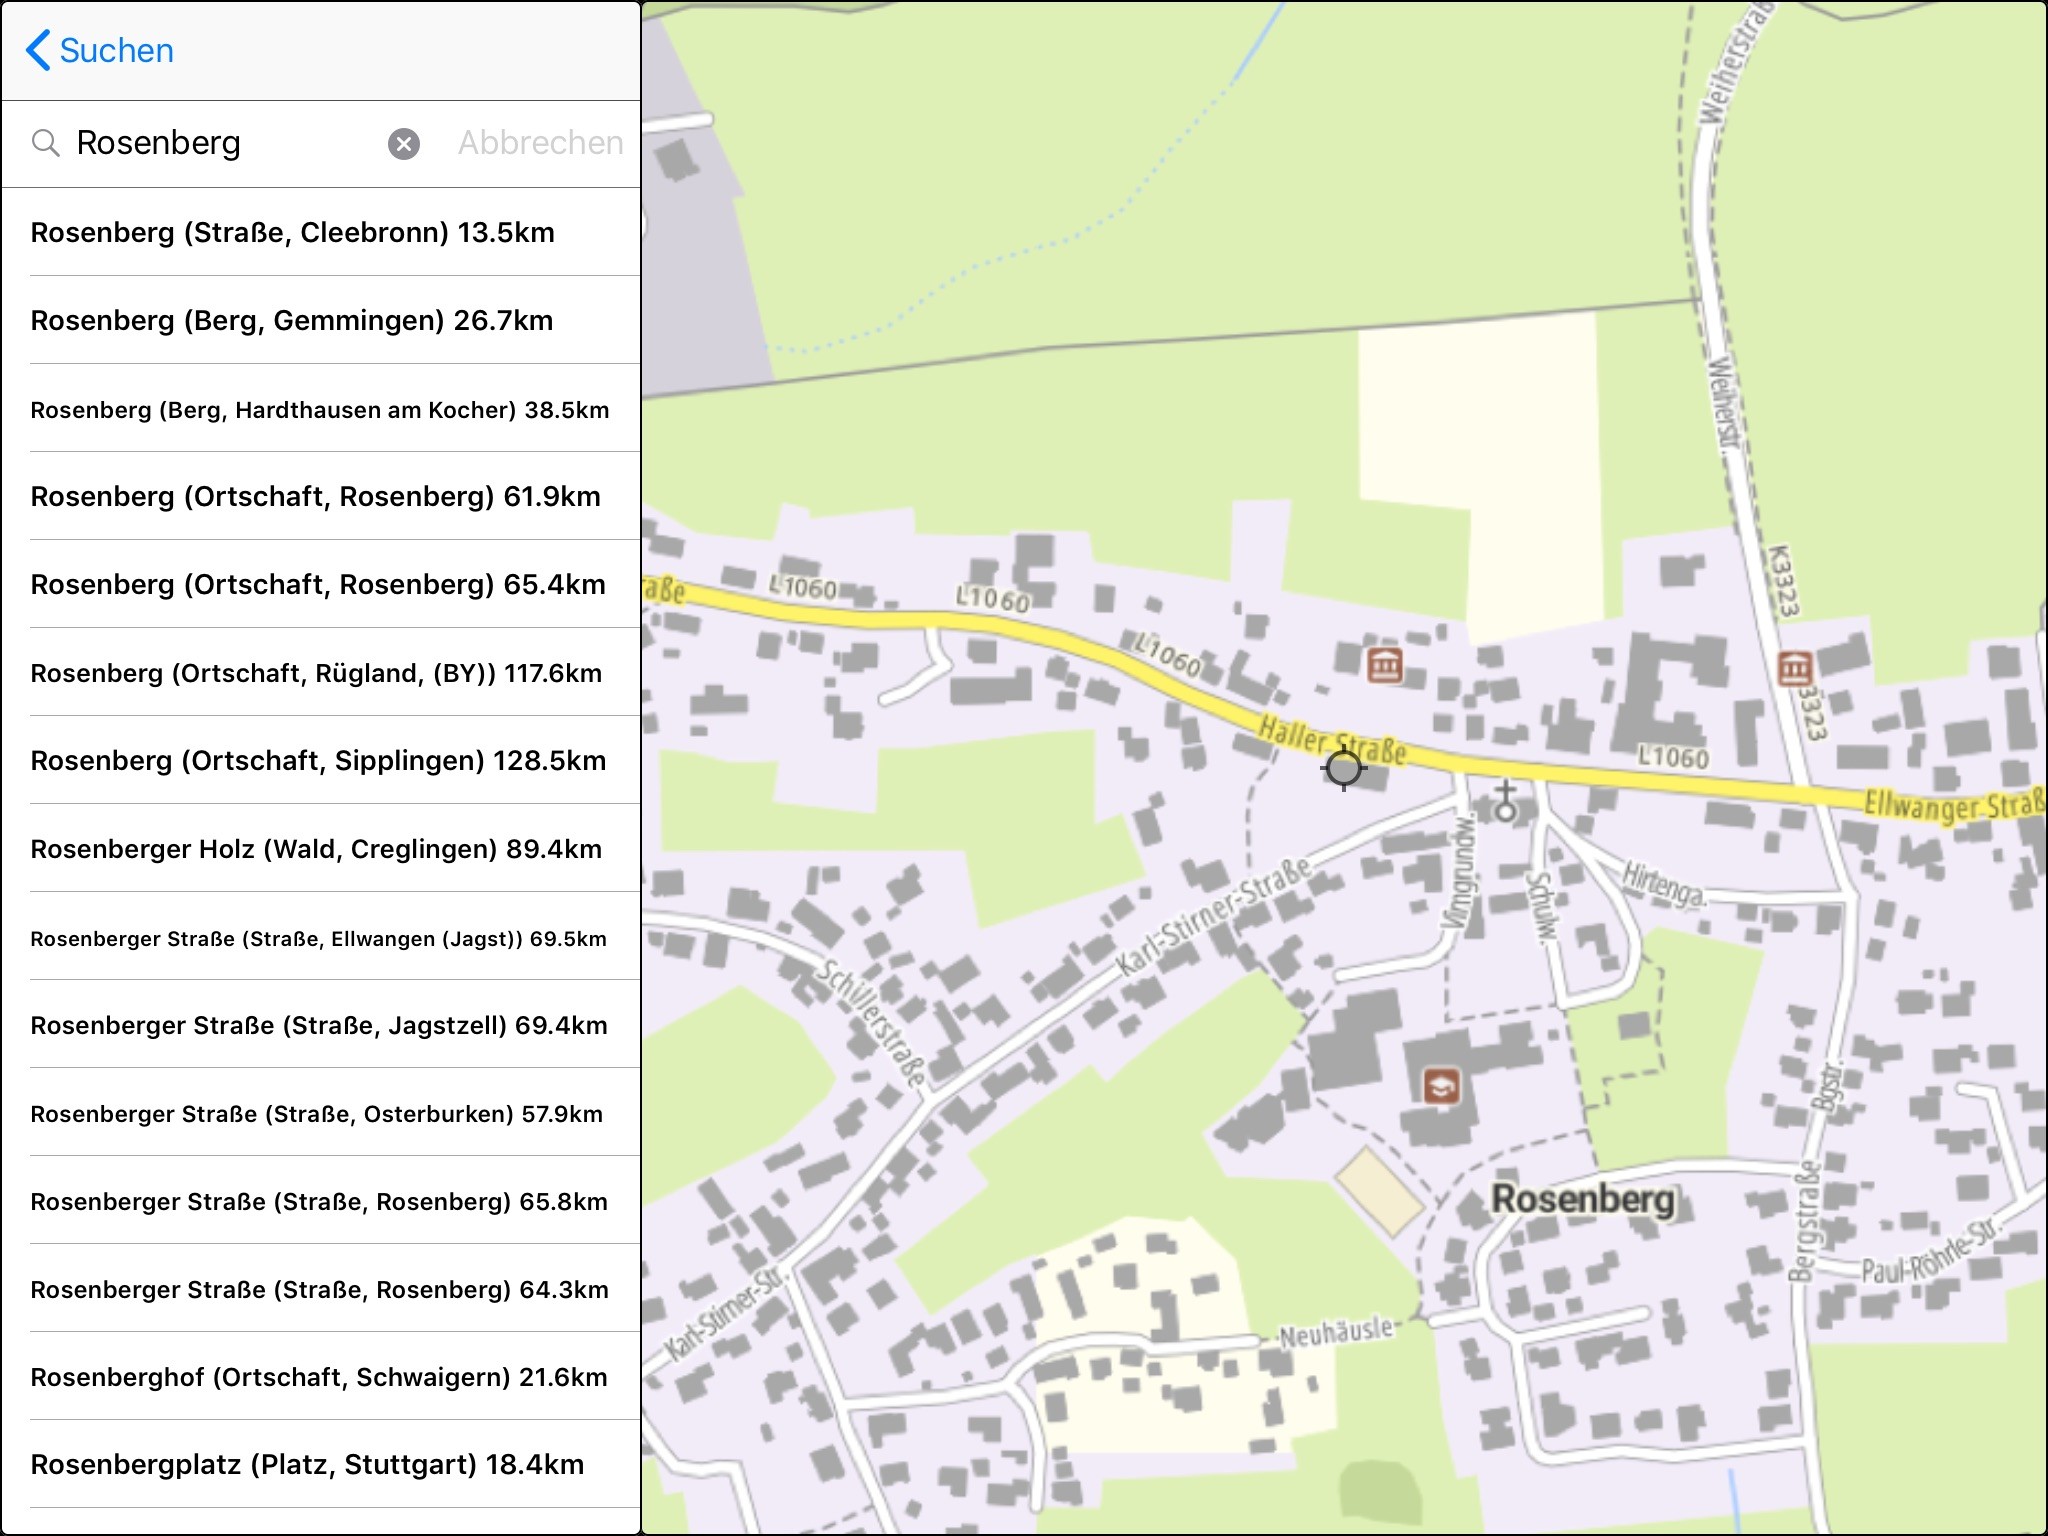Tap the school graduation cap icon
Viewport: 2048px width, 1536px height.
tap(1441, 1085)
